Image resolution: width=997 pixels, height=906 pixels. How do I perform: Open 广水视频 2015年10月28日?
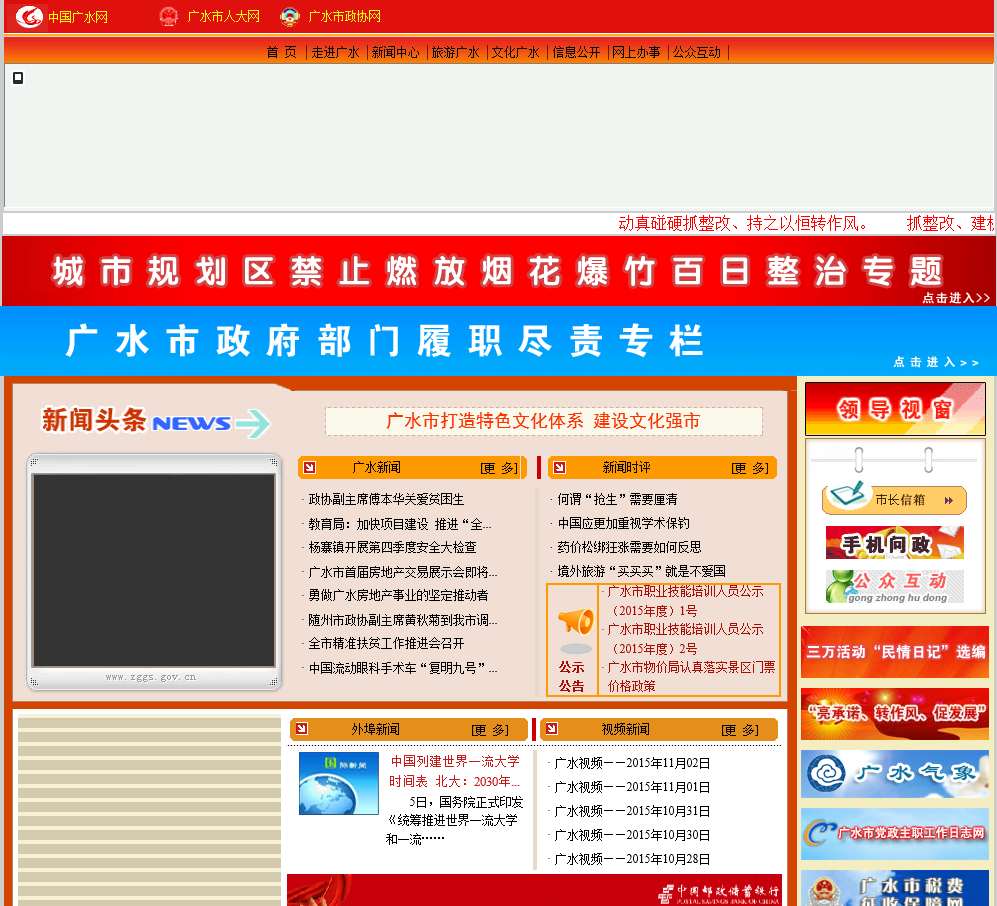coord(632,859)
